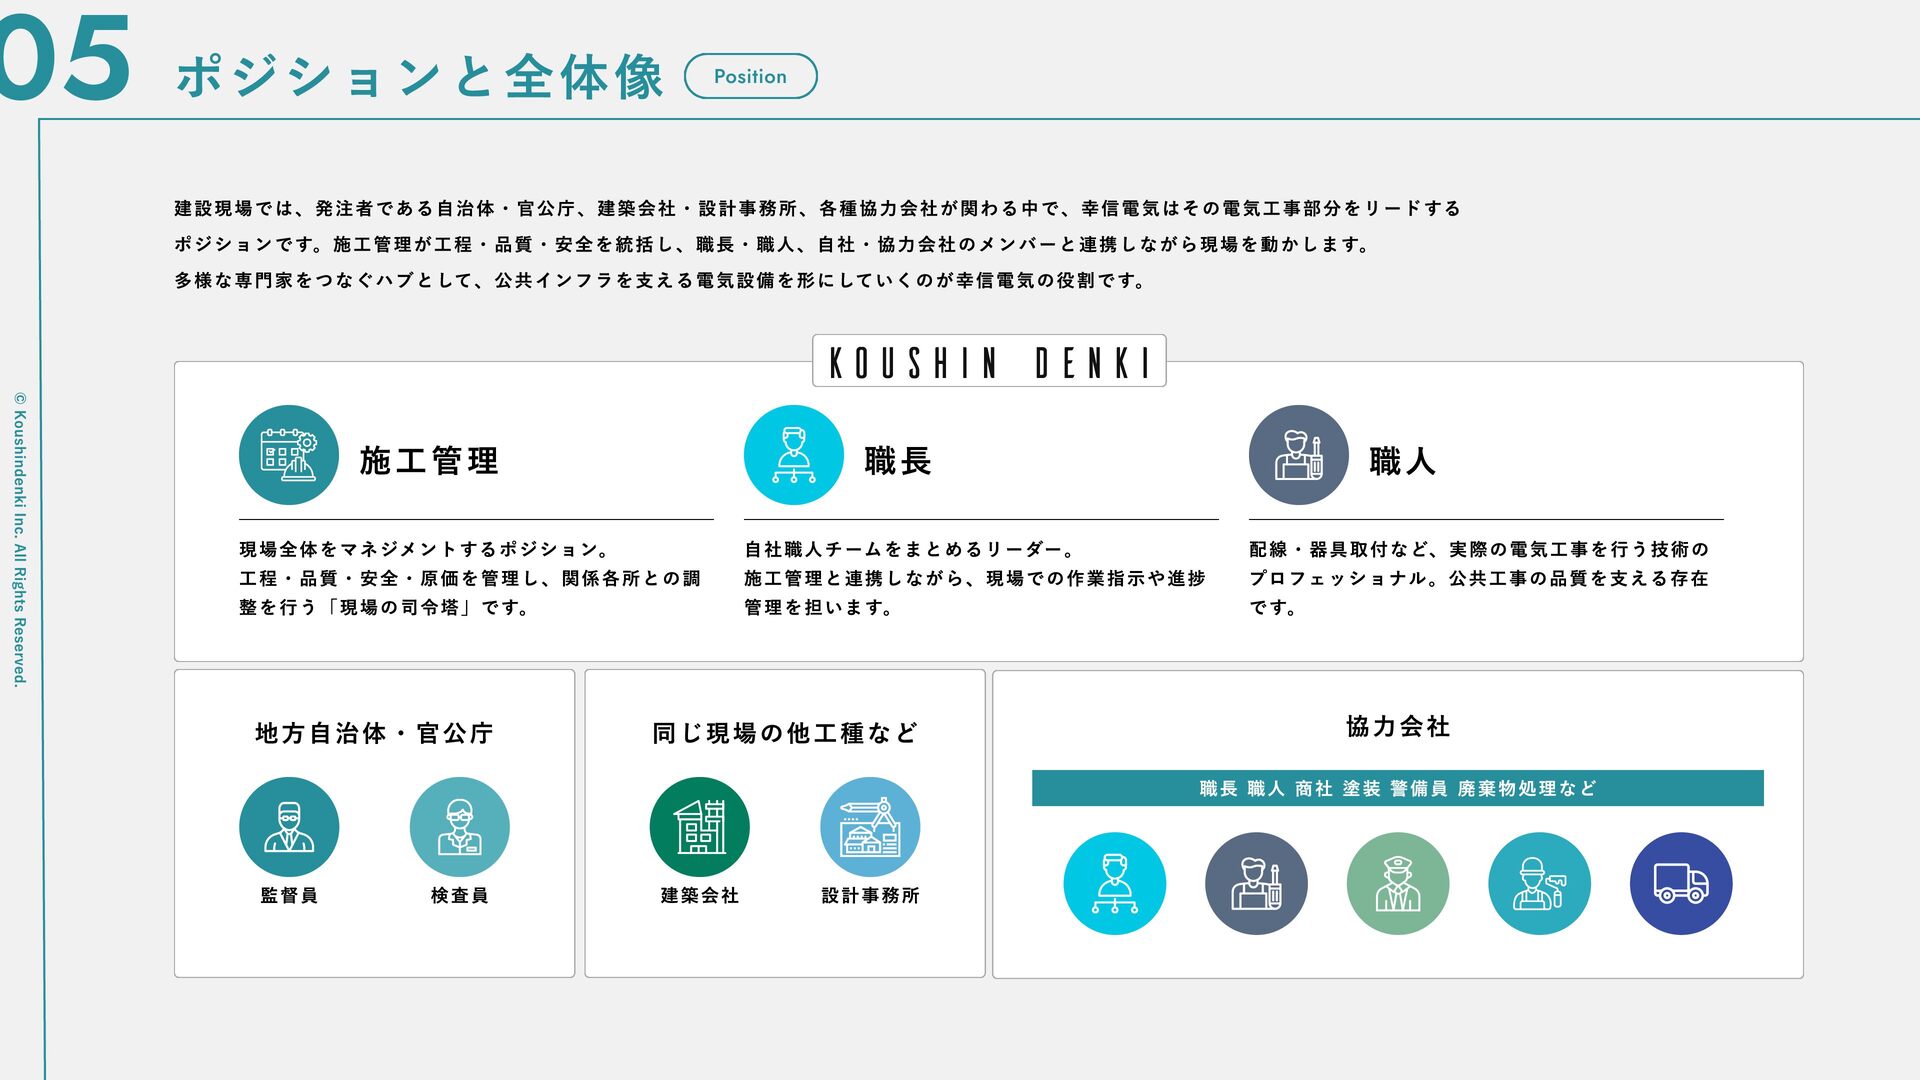Click the vertical Koushindenki copyright text
Screen dimensions: 1920x1080
(19, 540)
